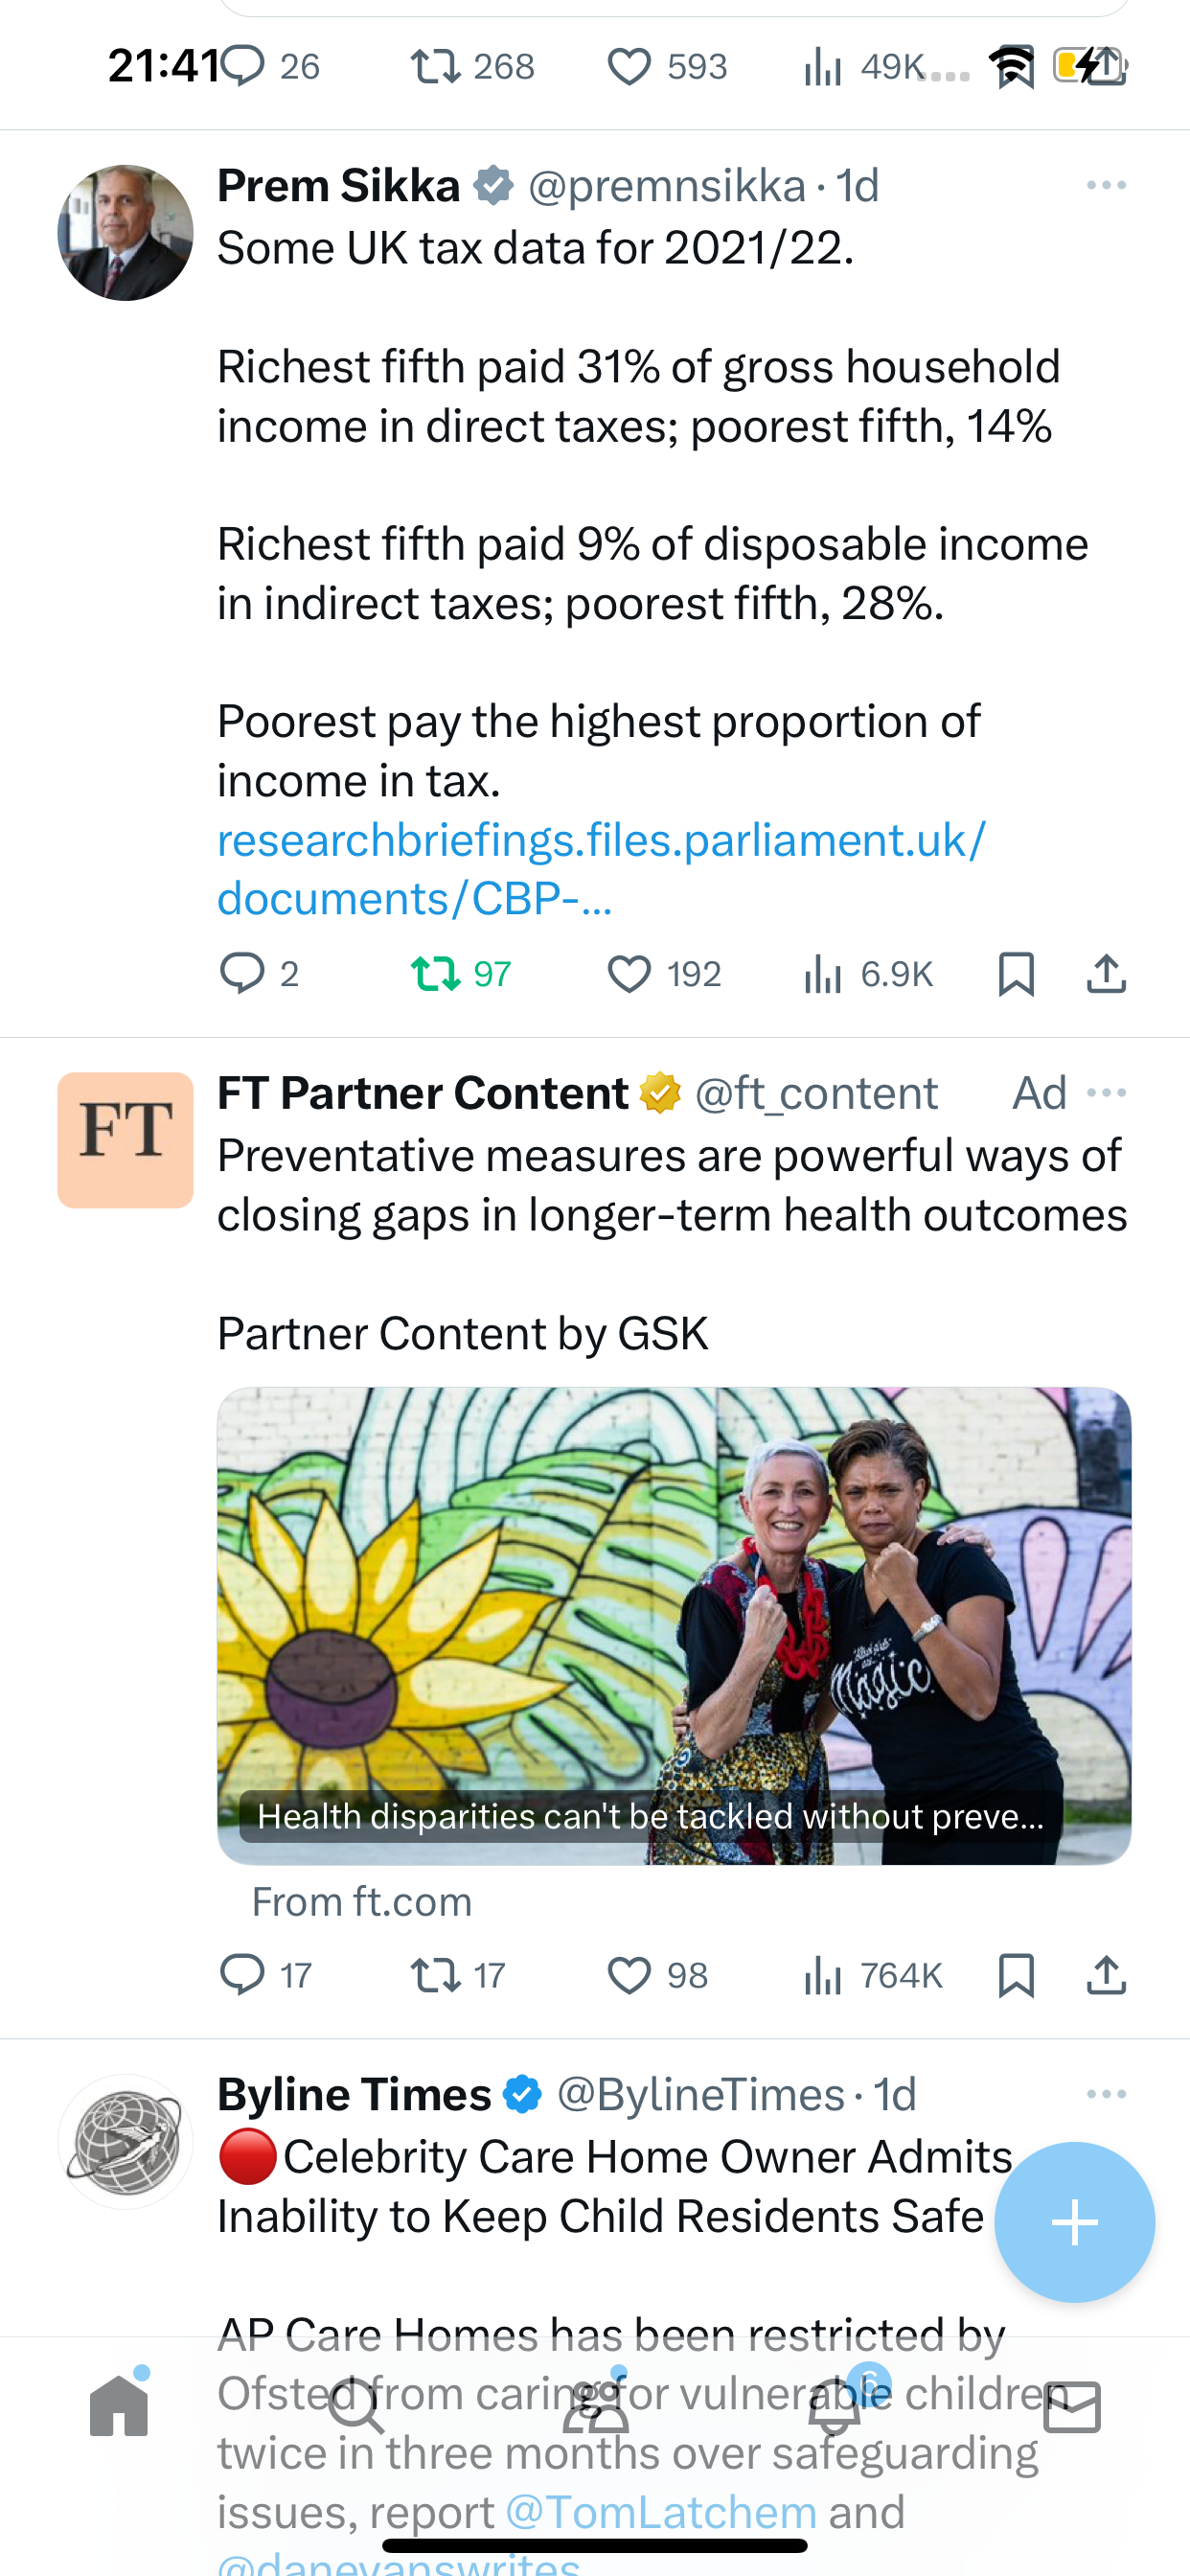This screenshot has width=1190, height=2576.
Task: Share Prem Sikka's tweet
Action: pyautogui.click(x=1106, y=973)
